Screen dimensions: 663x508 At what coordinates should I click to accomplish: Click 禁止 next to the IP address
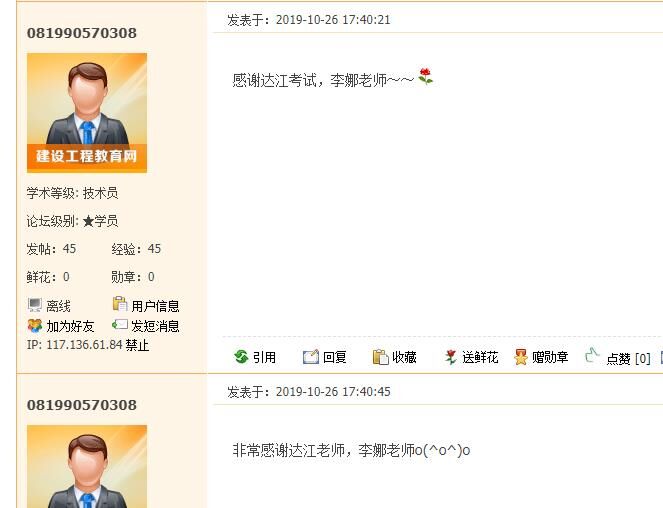(137, 345)
